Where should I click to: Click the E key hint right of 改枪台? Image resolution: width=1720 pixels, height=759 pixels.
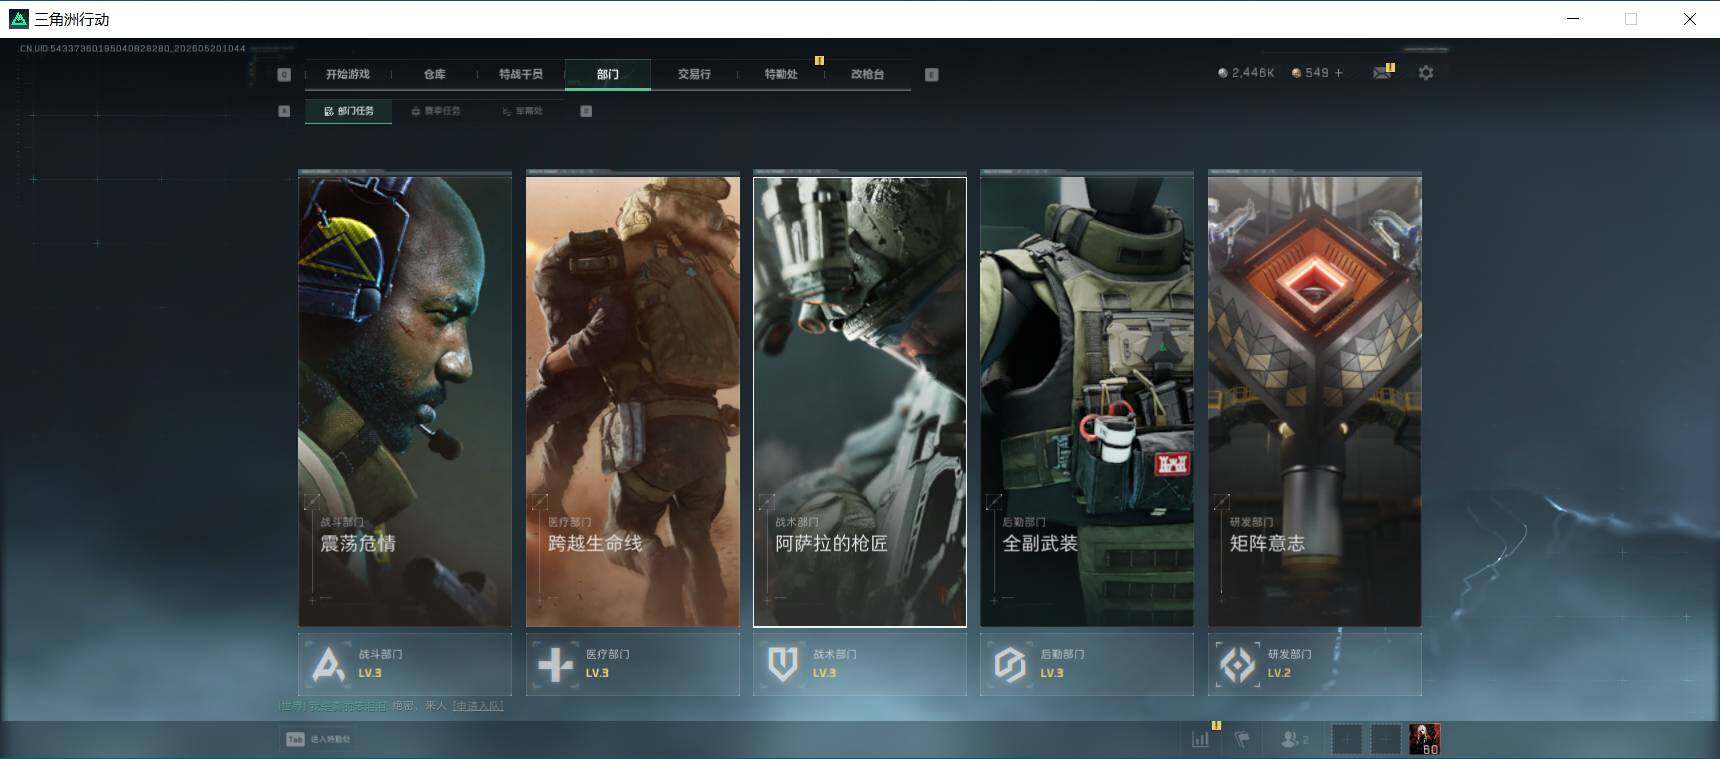coord(931,74)
